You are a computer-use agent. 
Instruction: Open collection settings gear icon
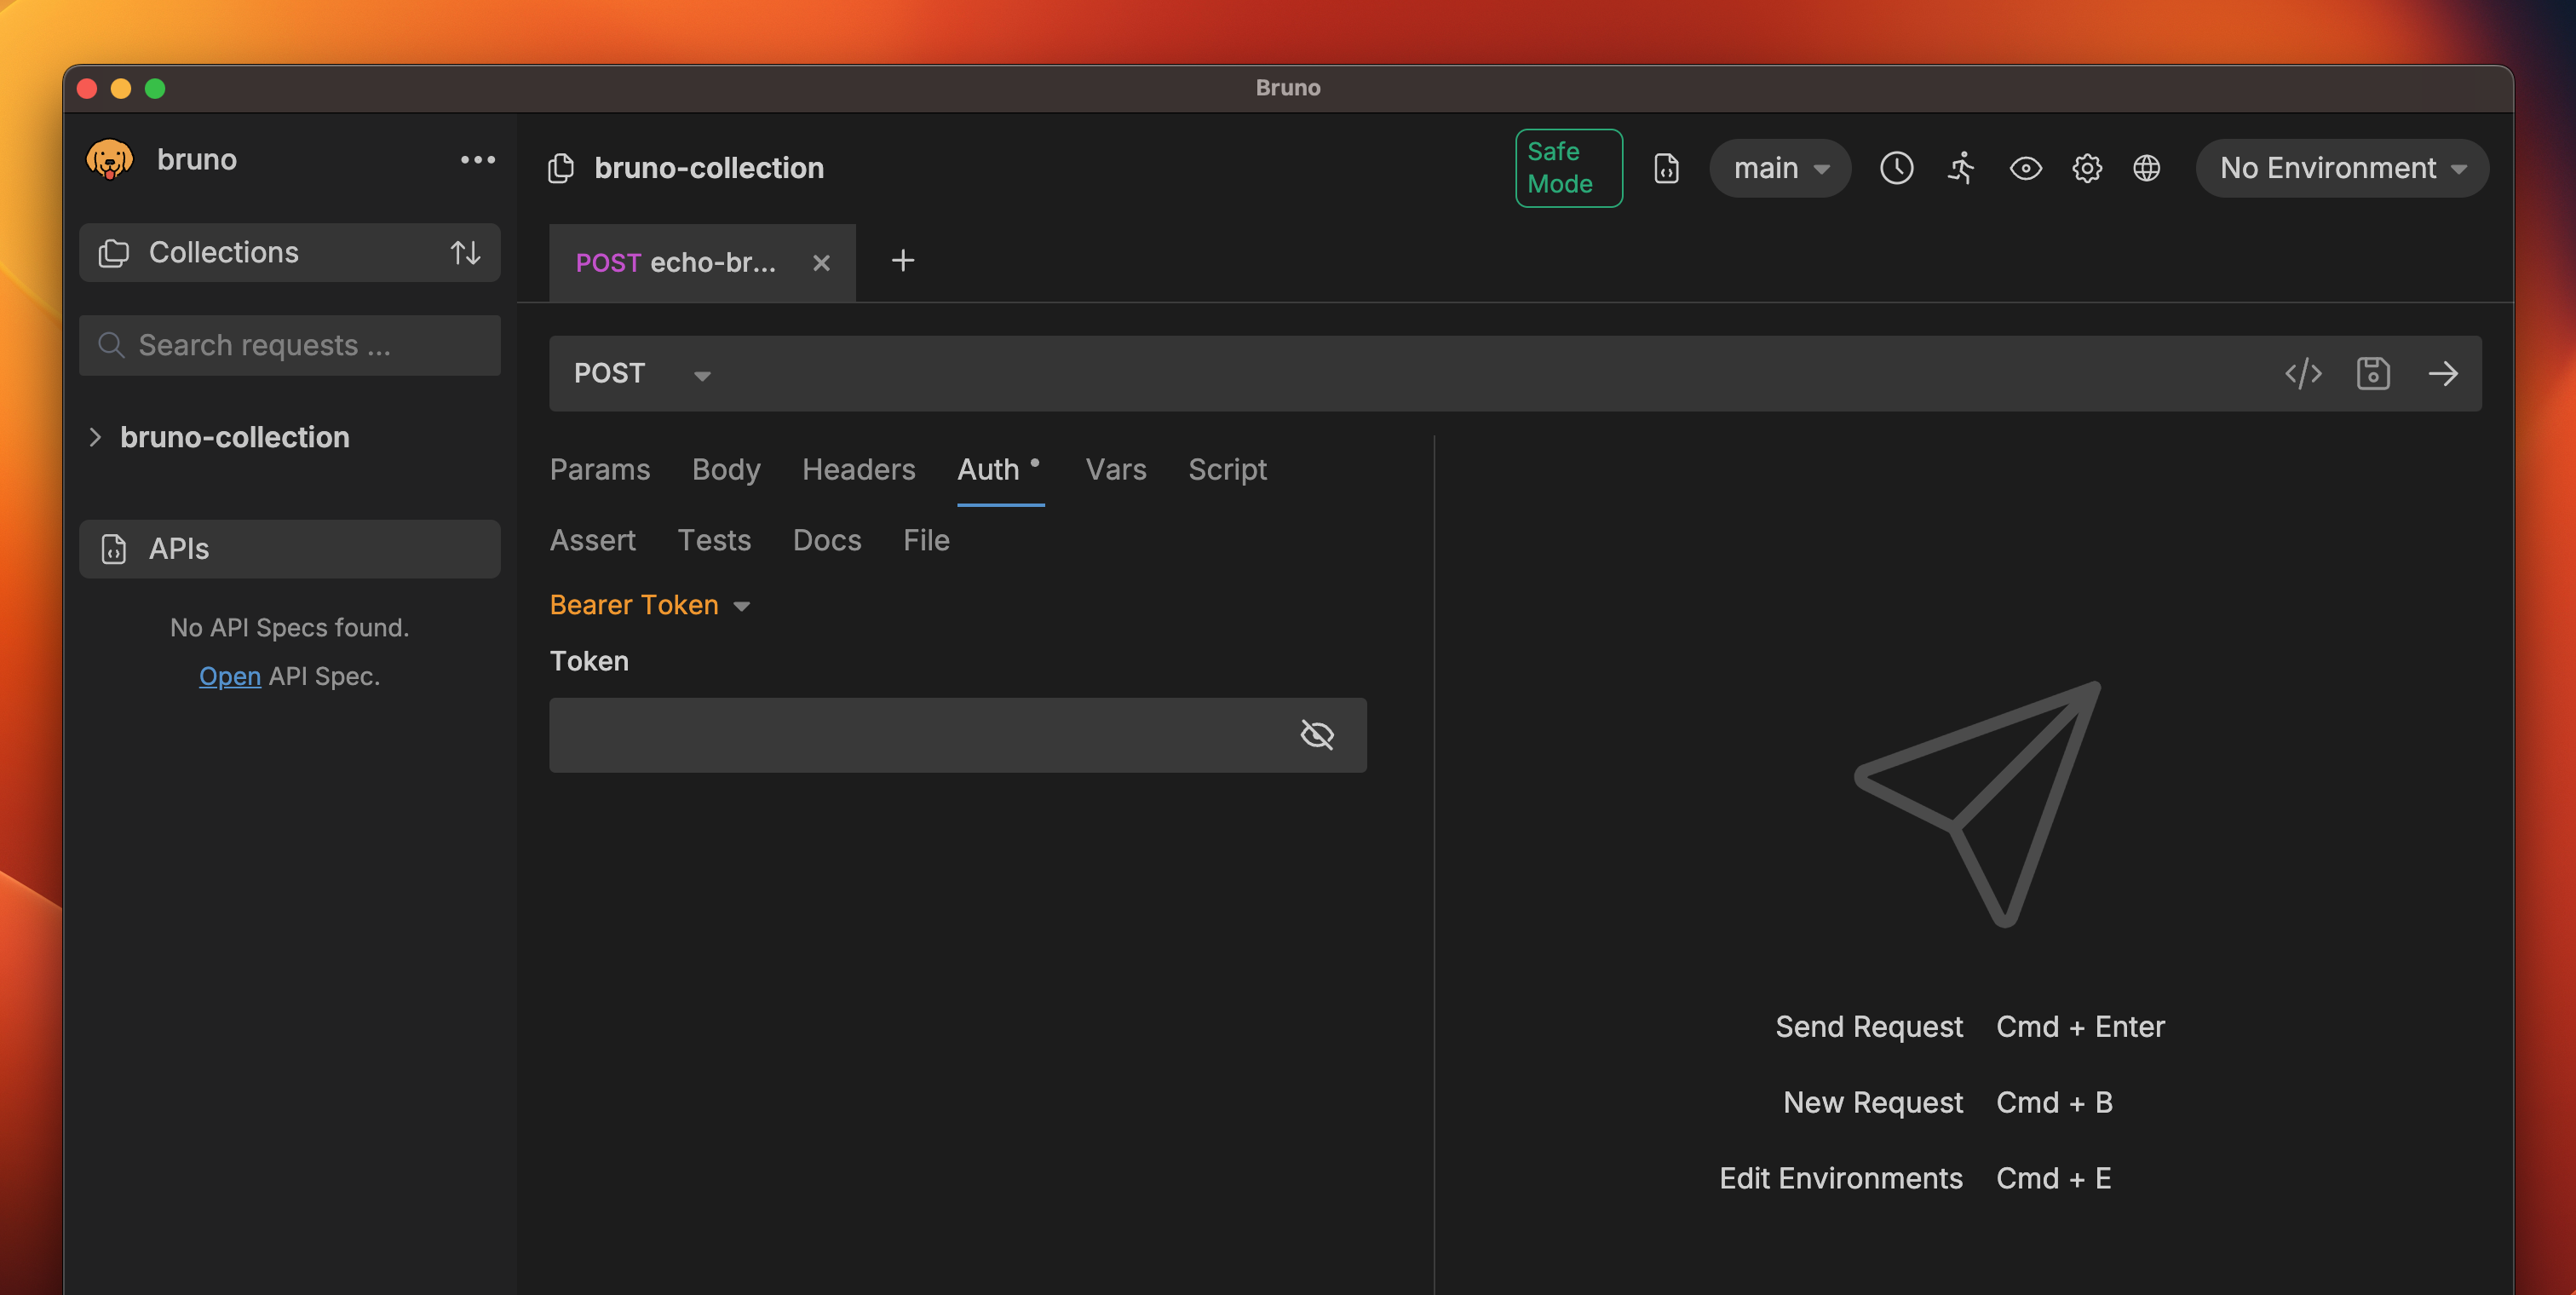click(2086, 168)
